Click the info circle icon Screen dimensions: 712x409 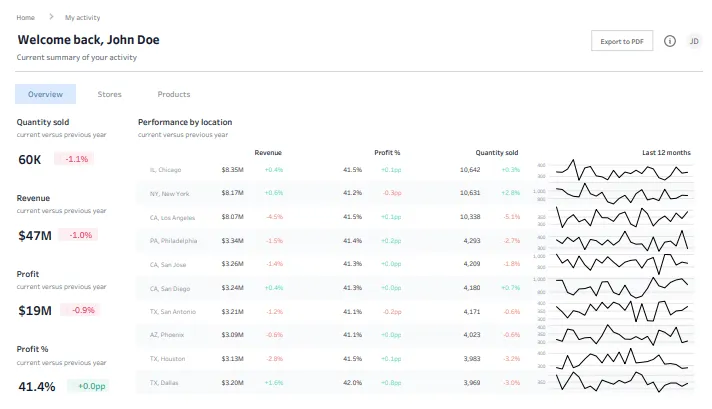click(x=670, y=41)
